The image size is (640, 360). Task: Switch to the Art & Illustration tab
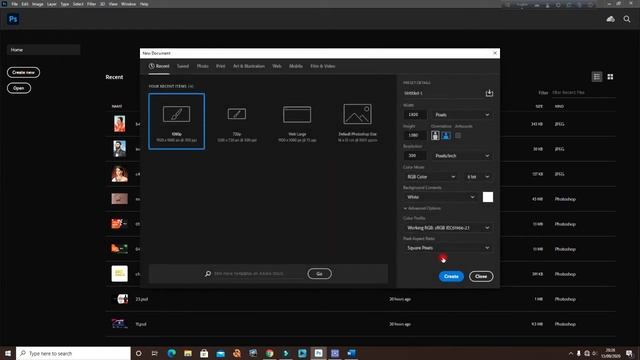(249, 66)
